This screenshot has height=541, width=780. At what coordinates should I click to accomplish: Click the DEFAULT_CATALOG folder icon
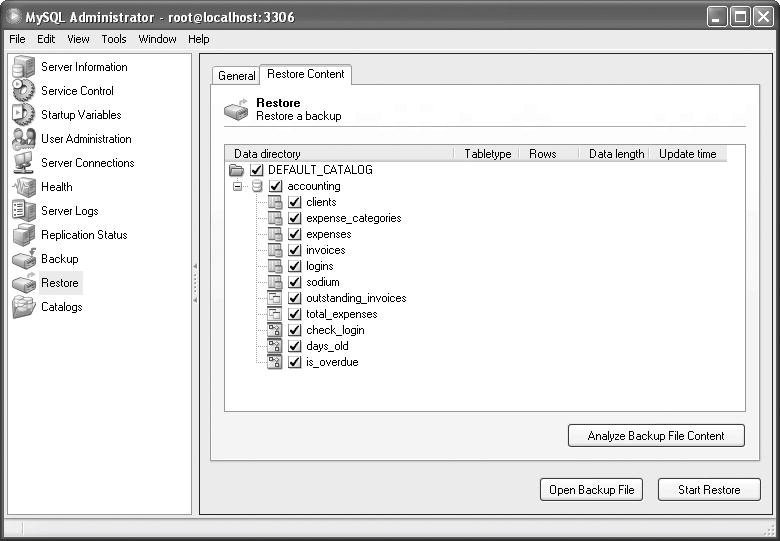point(236,170)
